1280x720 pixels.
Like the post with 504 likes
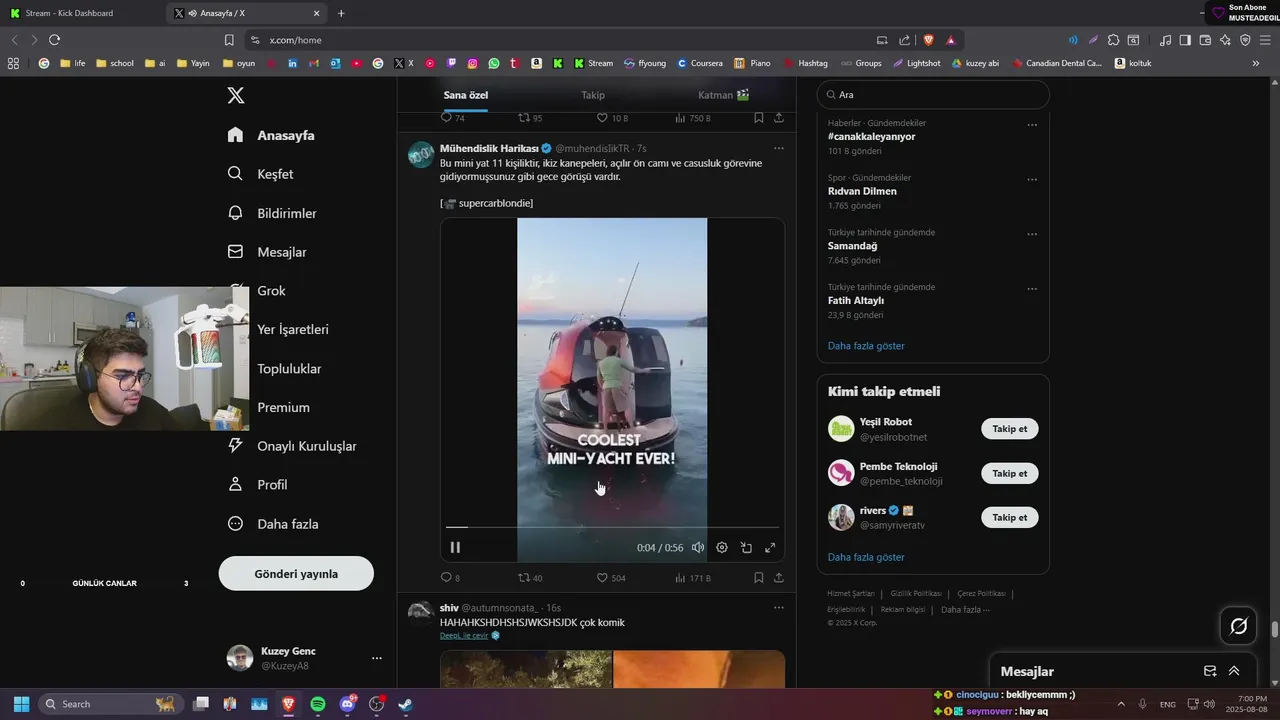click(611, 578)
